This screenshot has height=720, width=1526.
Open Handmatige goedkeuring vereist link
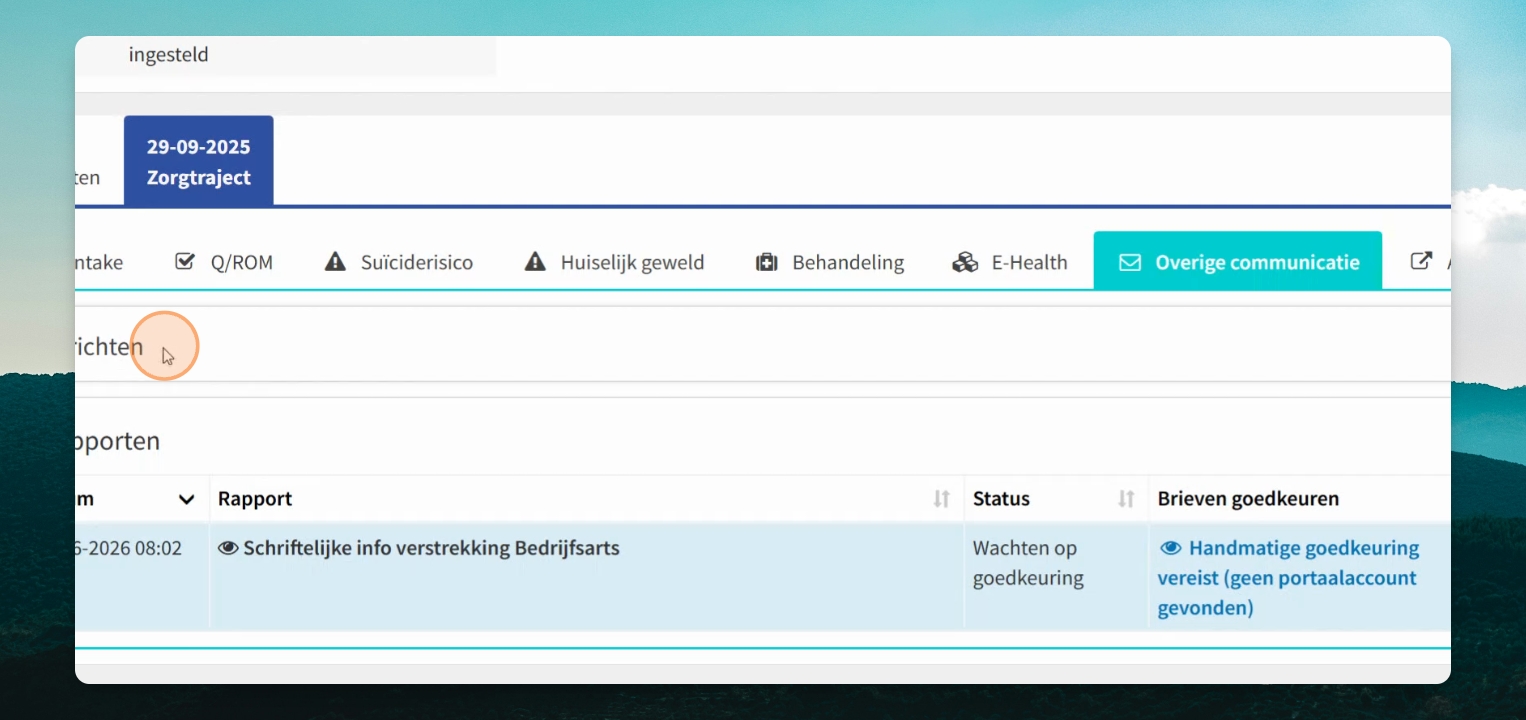click(1289, 578)
